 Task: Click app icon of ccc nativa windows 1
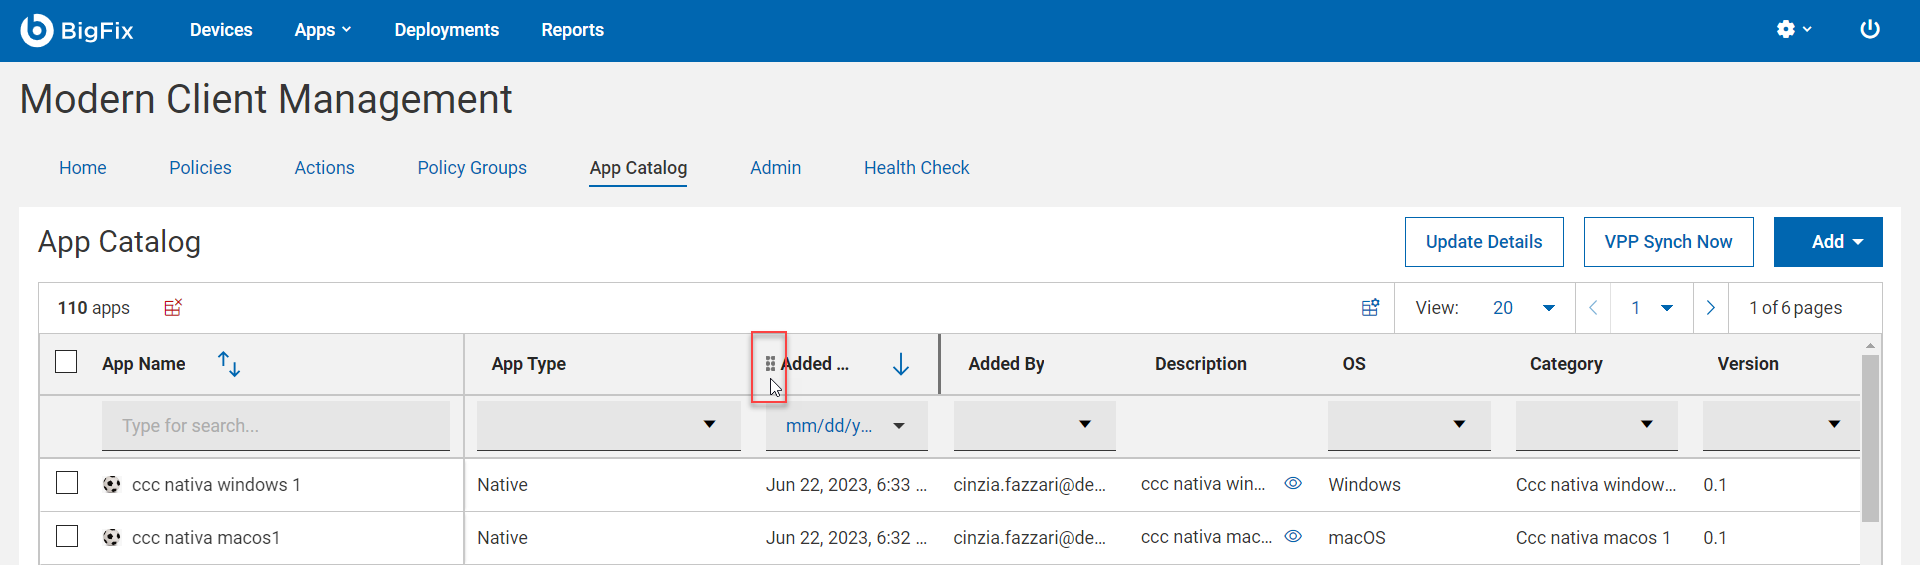point(112,484)
